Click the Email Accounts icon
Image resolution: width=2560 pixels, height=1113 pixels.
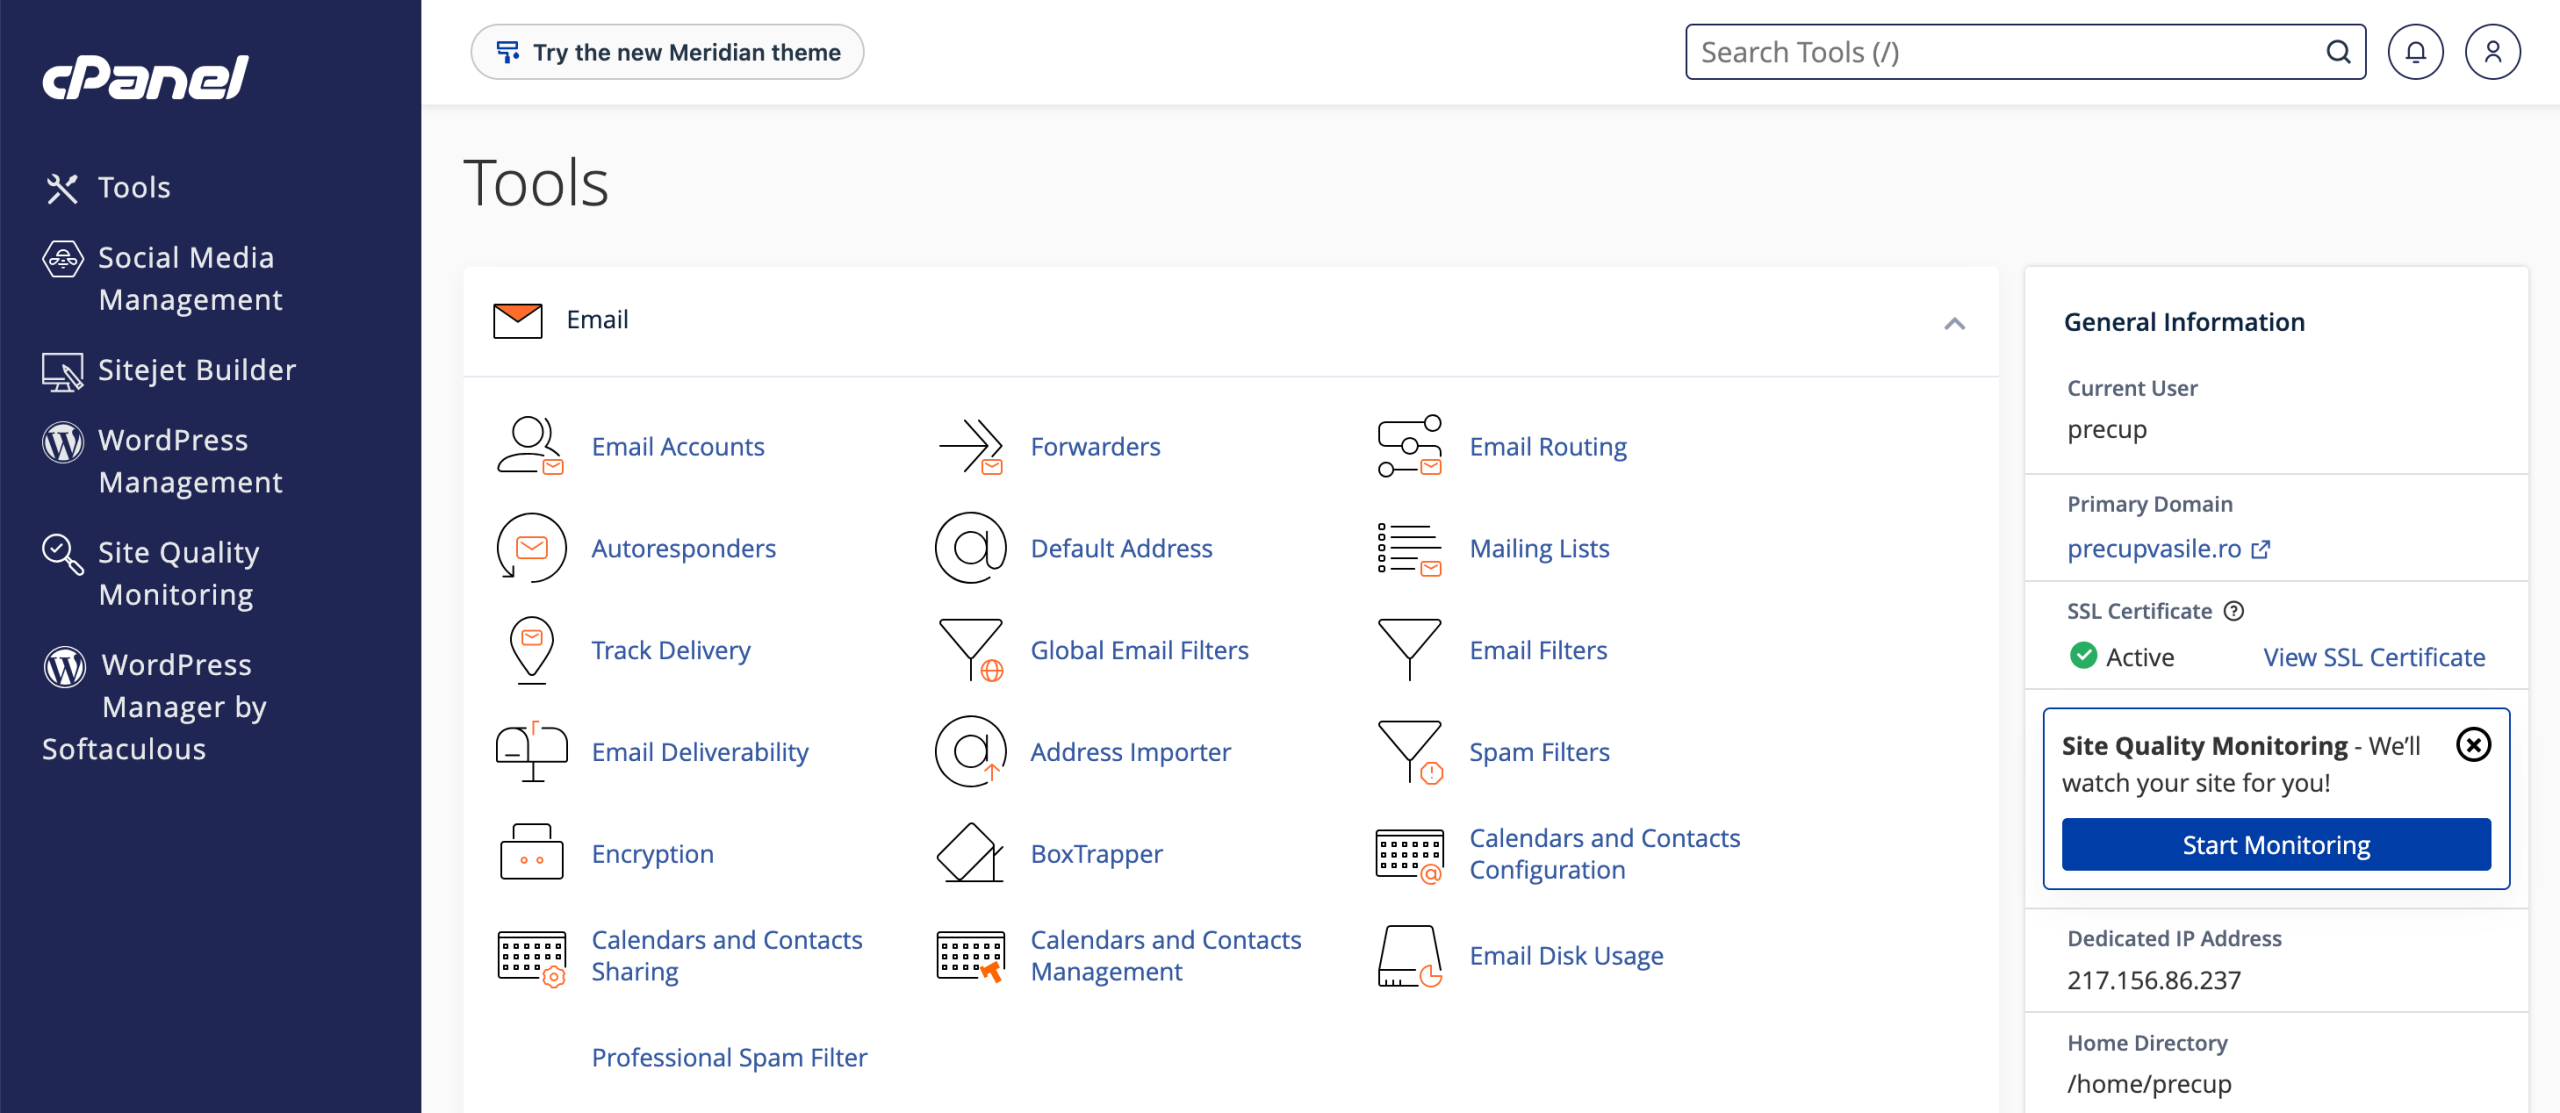(x=531, y=446)
